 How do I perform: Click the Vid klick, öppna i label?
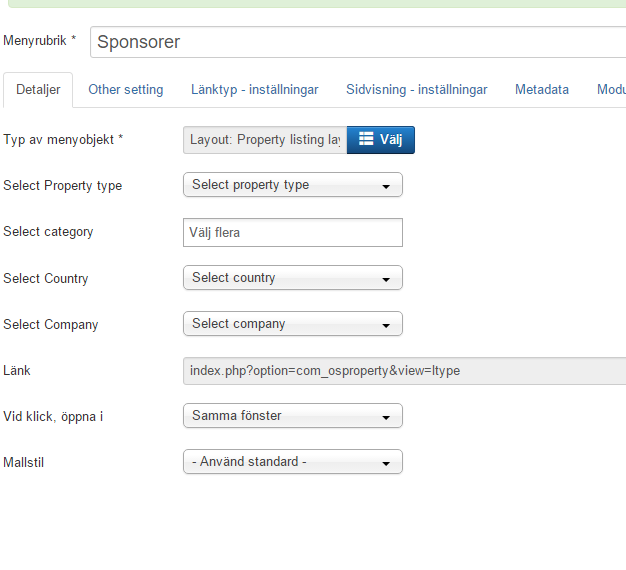pos(53,416)
